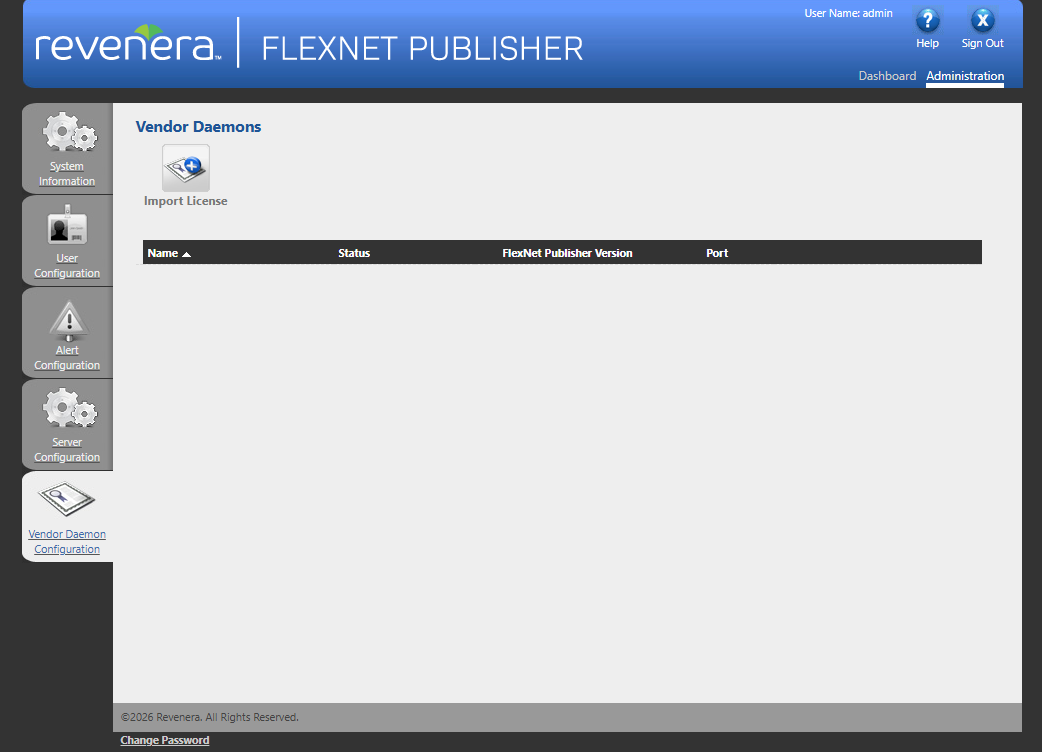Click the System Information link text
Screen dimensions: 1042x752
[67, 173]
